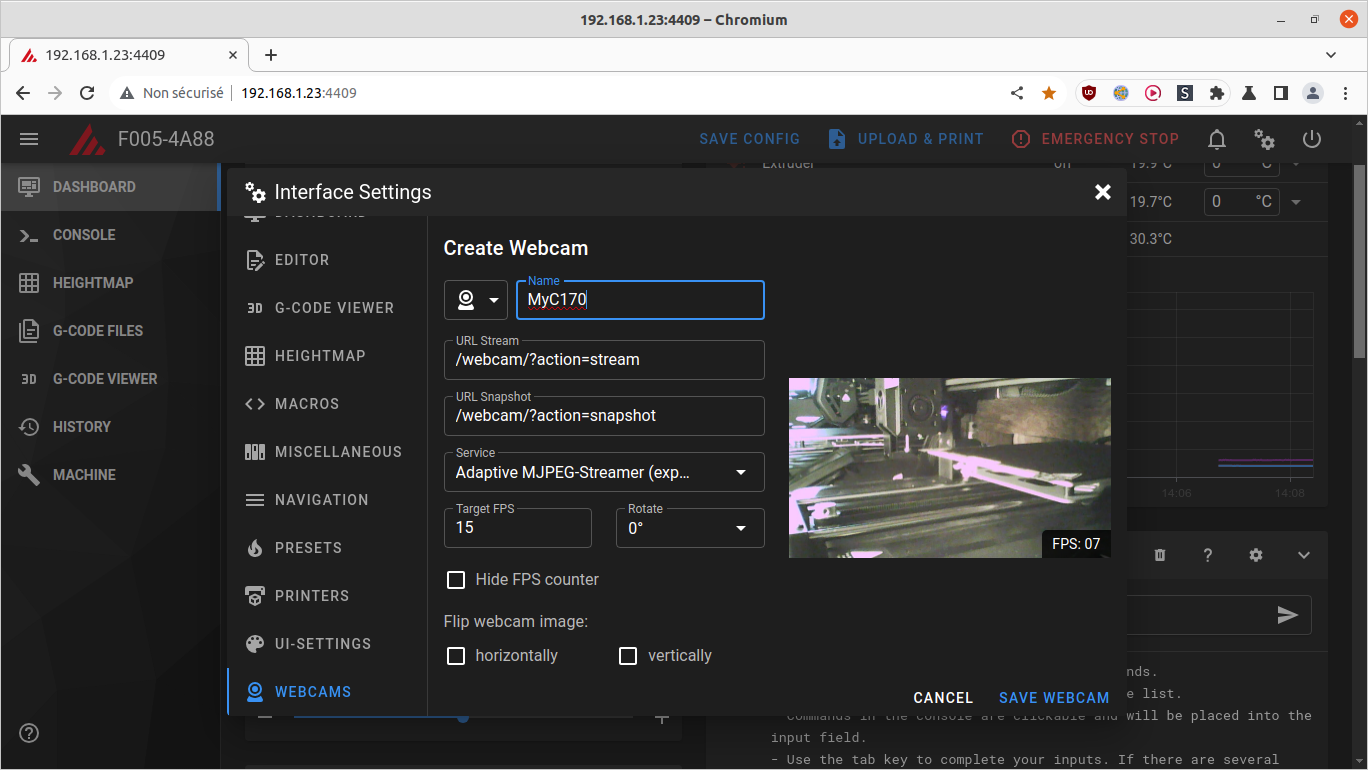The image size is (1368, 770).
Task: Click the slider handle behind dialog
Action: (462, 718)
